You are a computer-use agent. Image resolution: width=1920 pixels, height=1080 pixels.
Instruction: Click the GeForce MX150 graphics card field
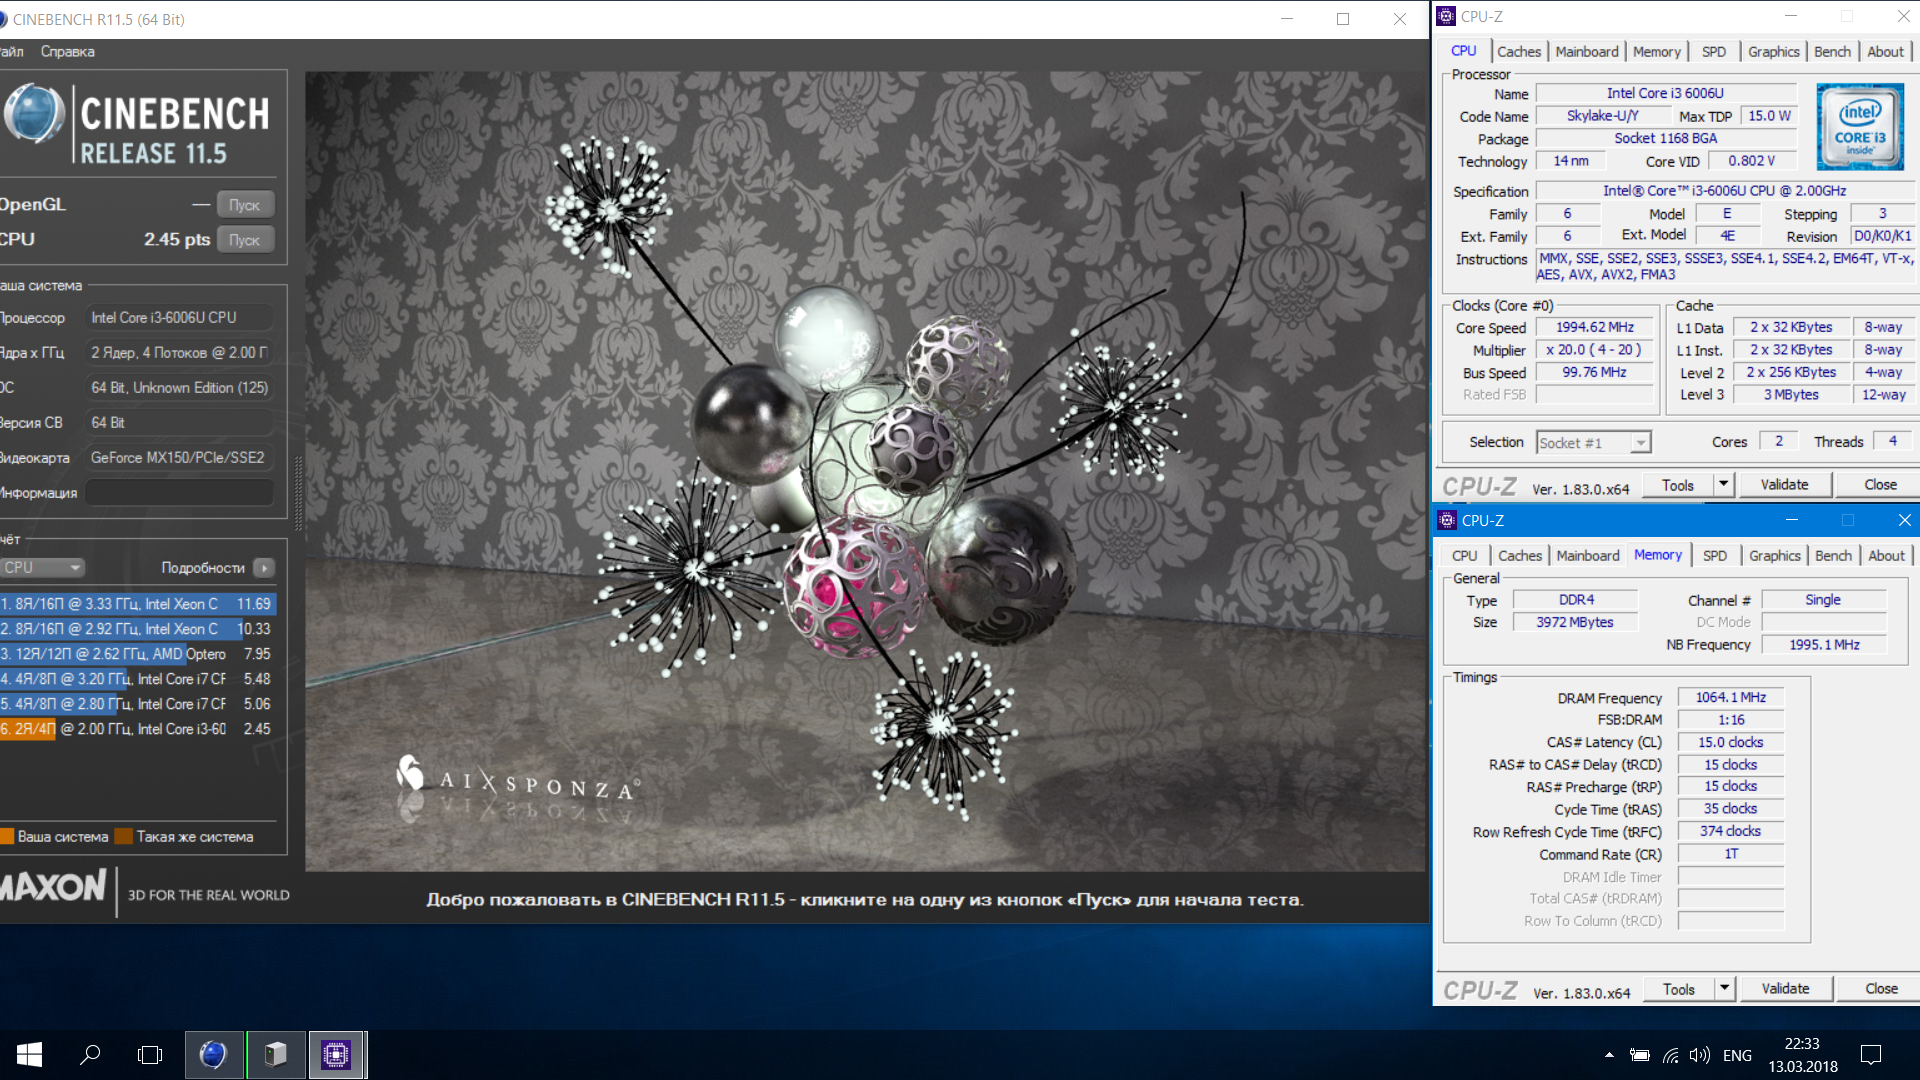[x=179, y=457]
